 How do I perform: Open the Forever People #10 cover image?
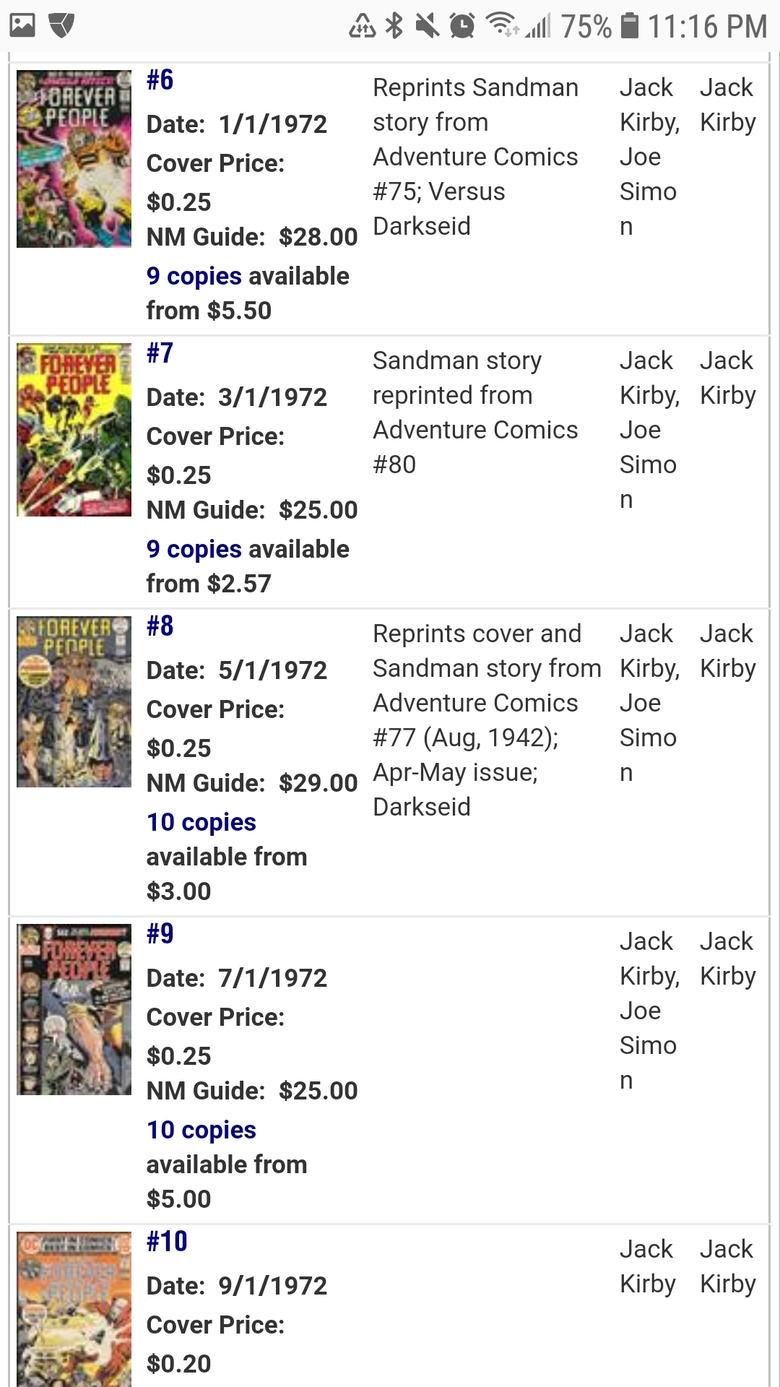[74, 1307]
